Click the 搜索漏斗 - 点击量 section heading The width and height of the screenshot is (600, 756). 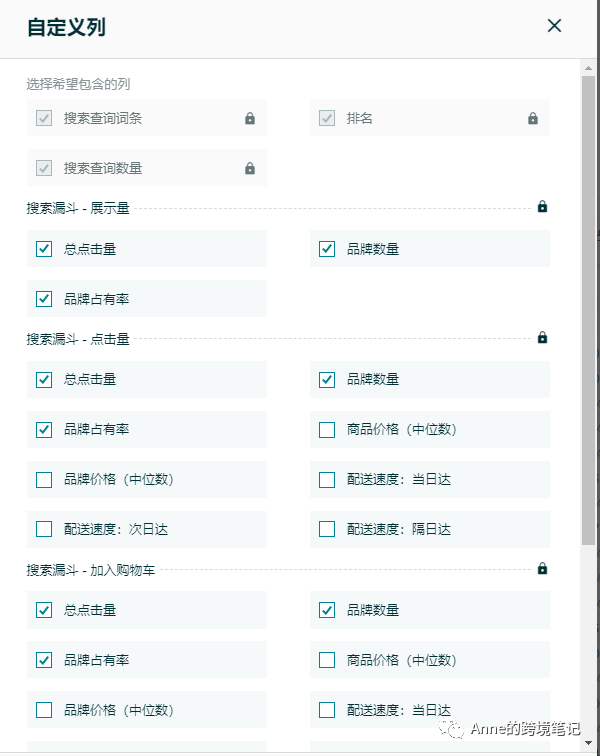coord(78,339)
